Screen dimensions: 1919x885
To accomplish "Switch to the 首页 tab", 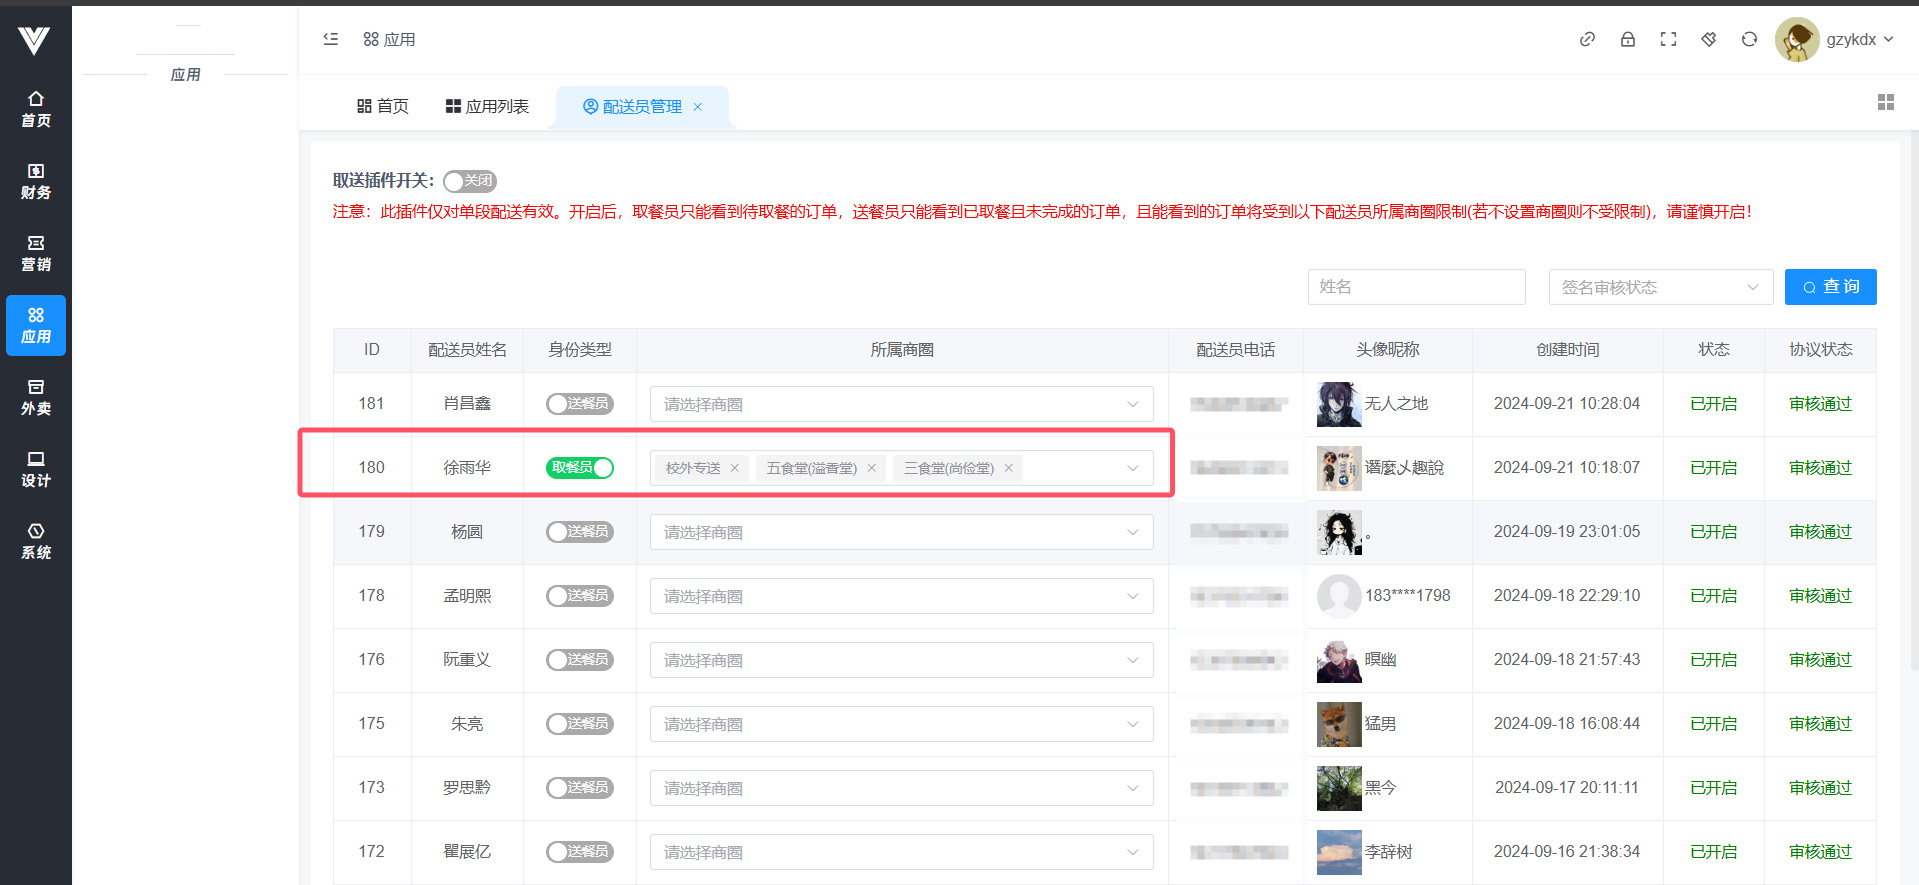I will (383, 106).
